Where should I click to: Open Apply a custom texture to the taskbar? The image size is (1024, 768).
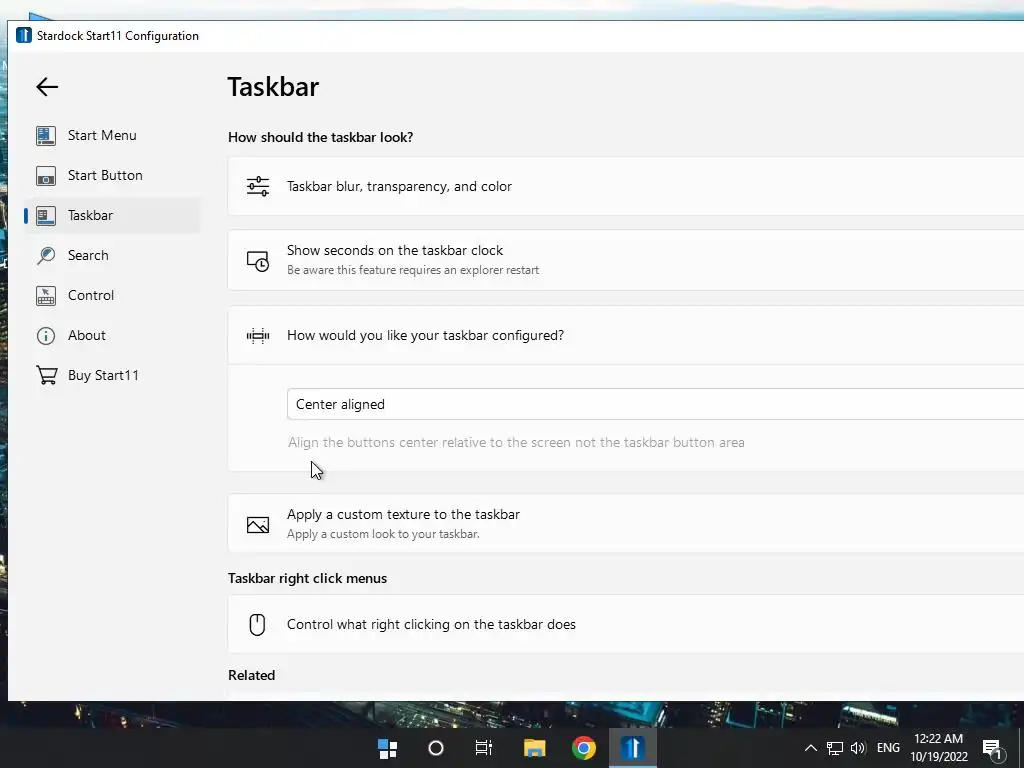click(626, 523)
